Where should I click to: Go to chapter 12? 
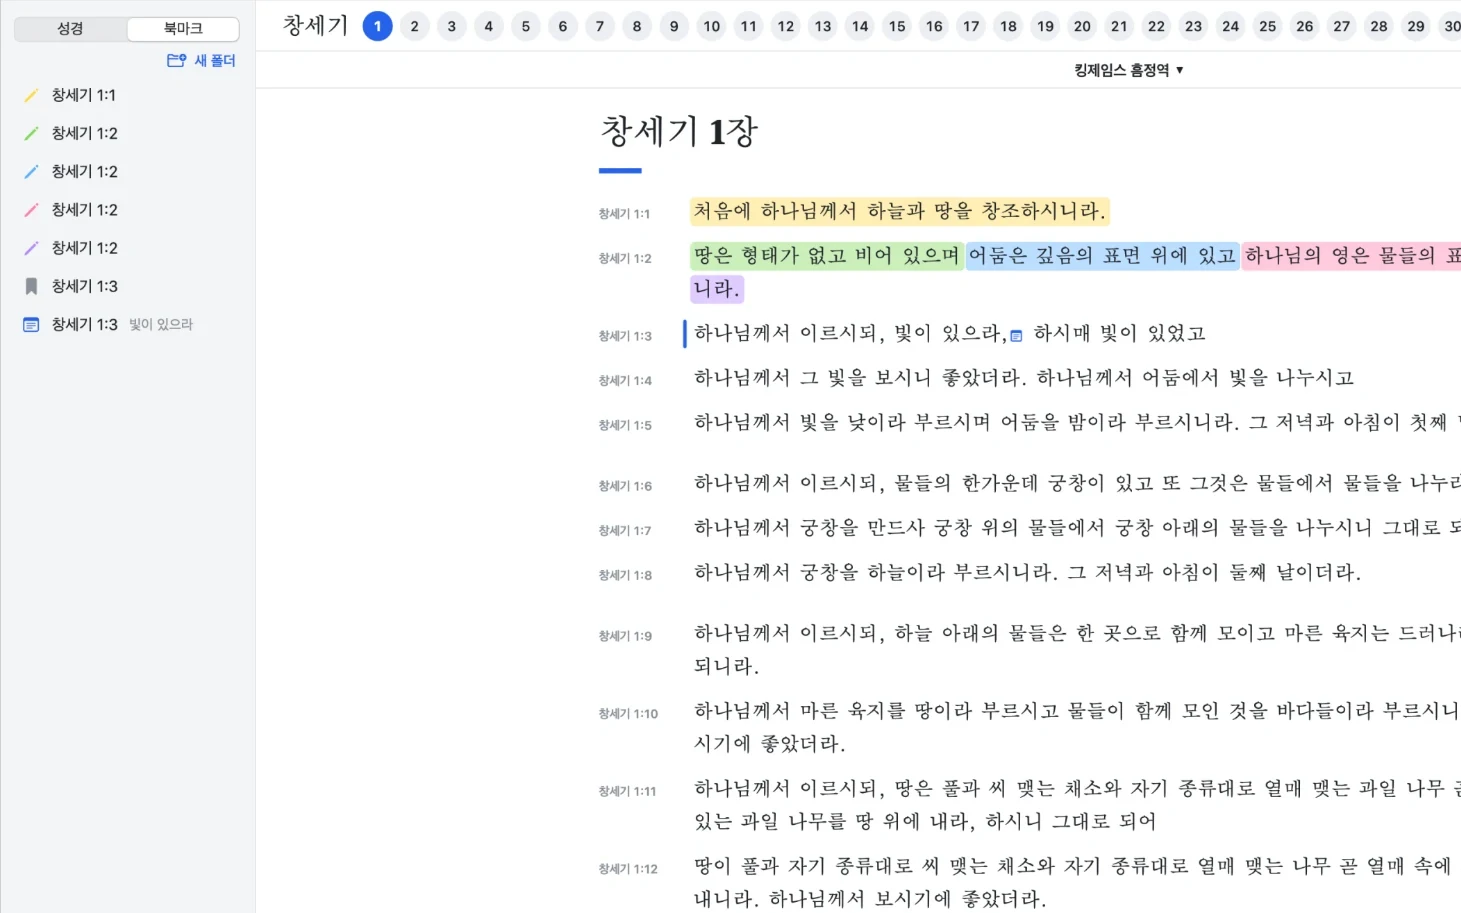click(786, 26)
